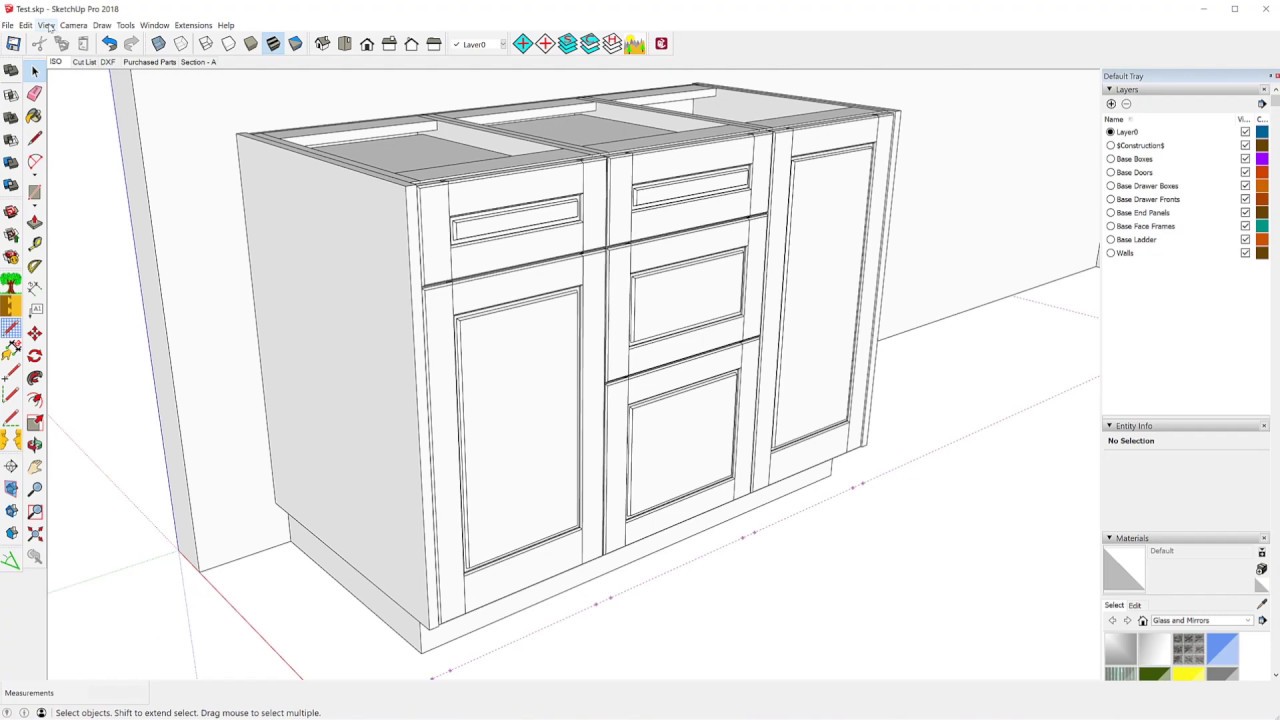Click the Base Boxes purple color swatch
Image resolution: width=1280 pixels, height=720 pixels.
(x=1262, y=159)
